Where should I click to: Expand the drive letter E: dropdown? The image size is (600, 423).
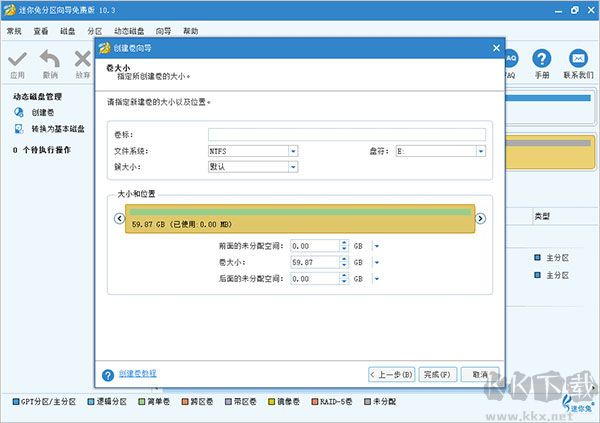pos(481,151)
